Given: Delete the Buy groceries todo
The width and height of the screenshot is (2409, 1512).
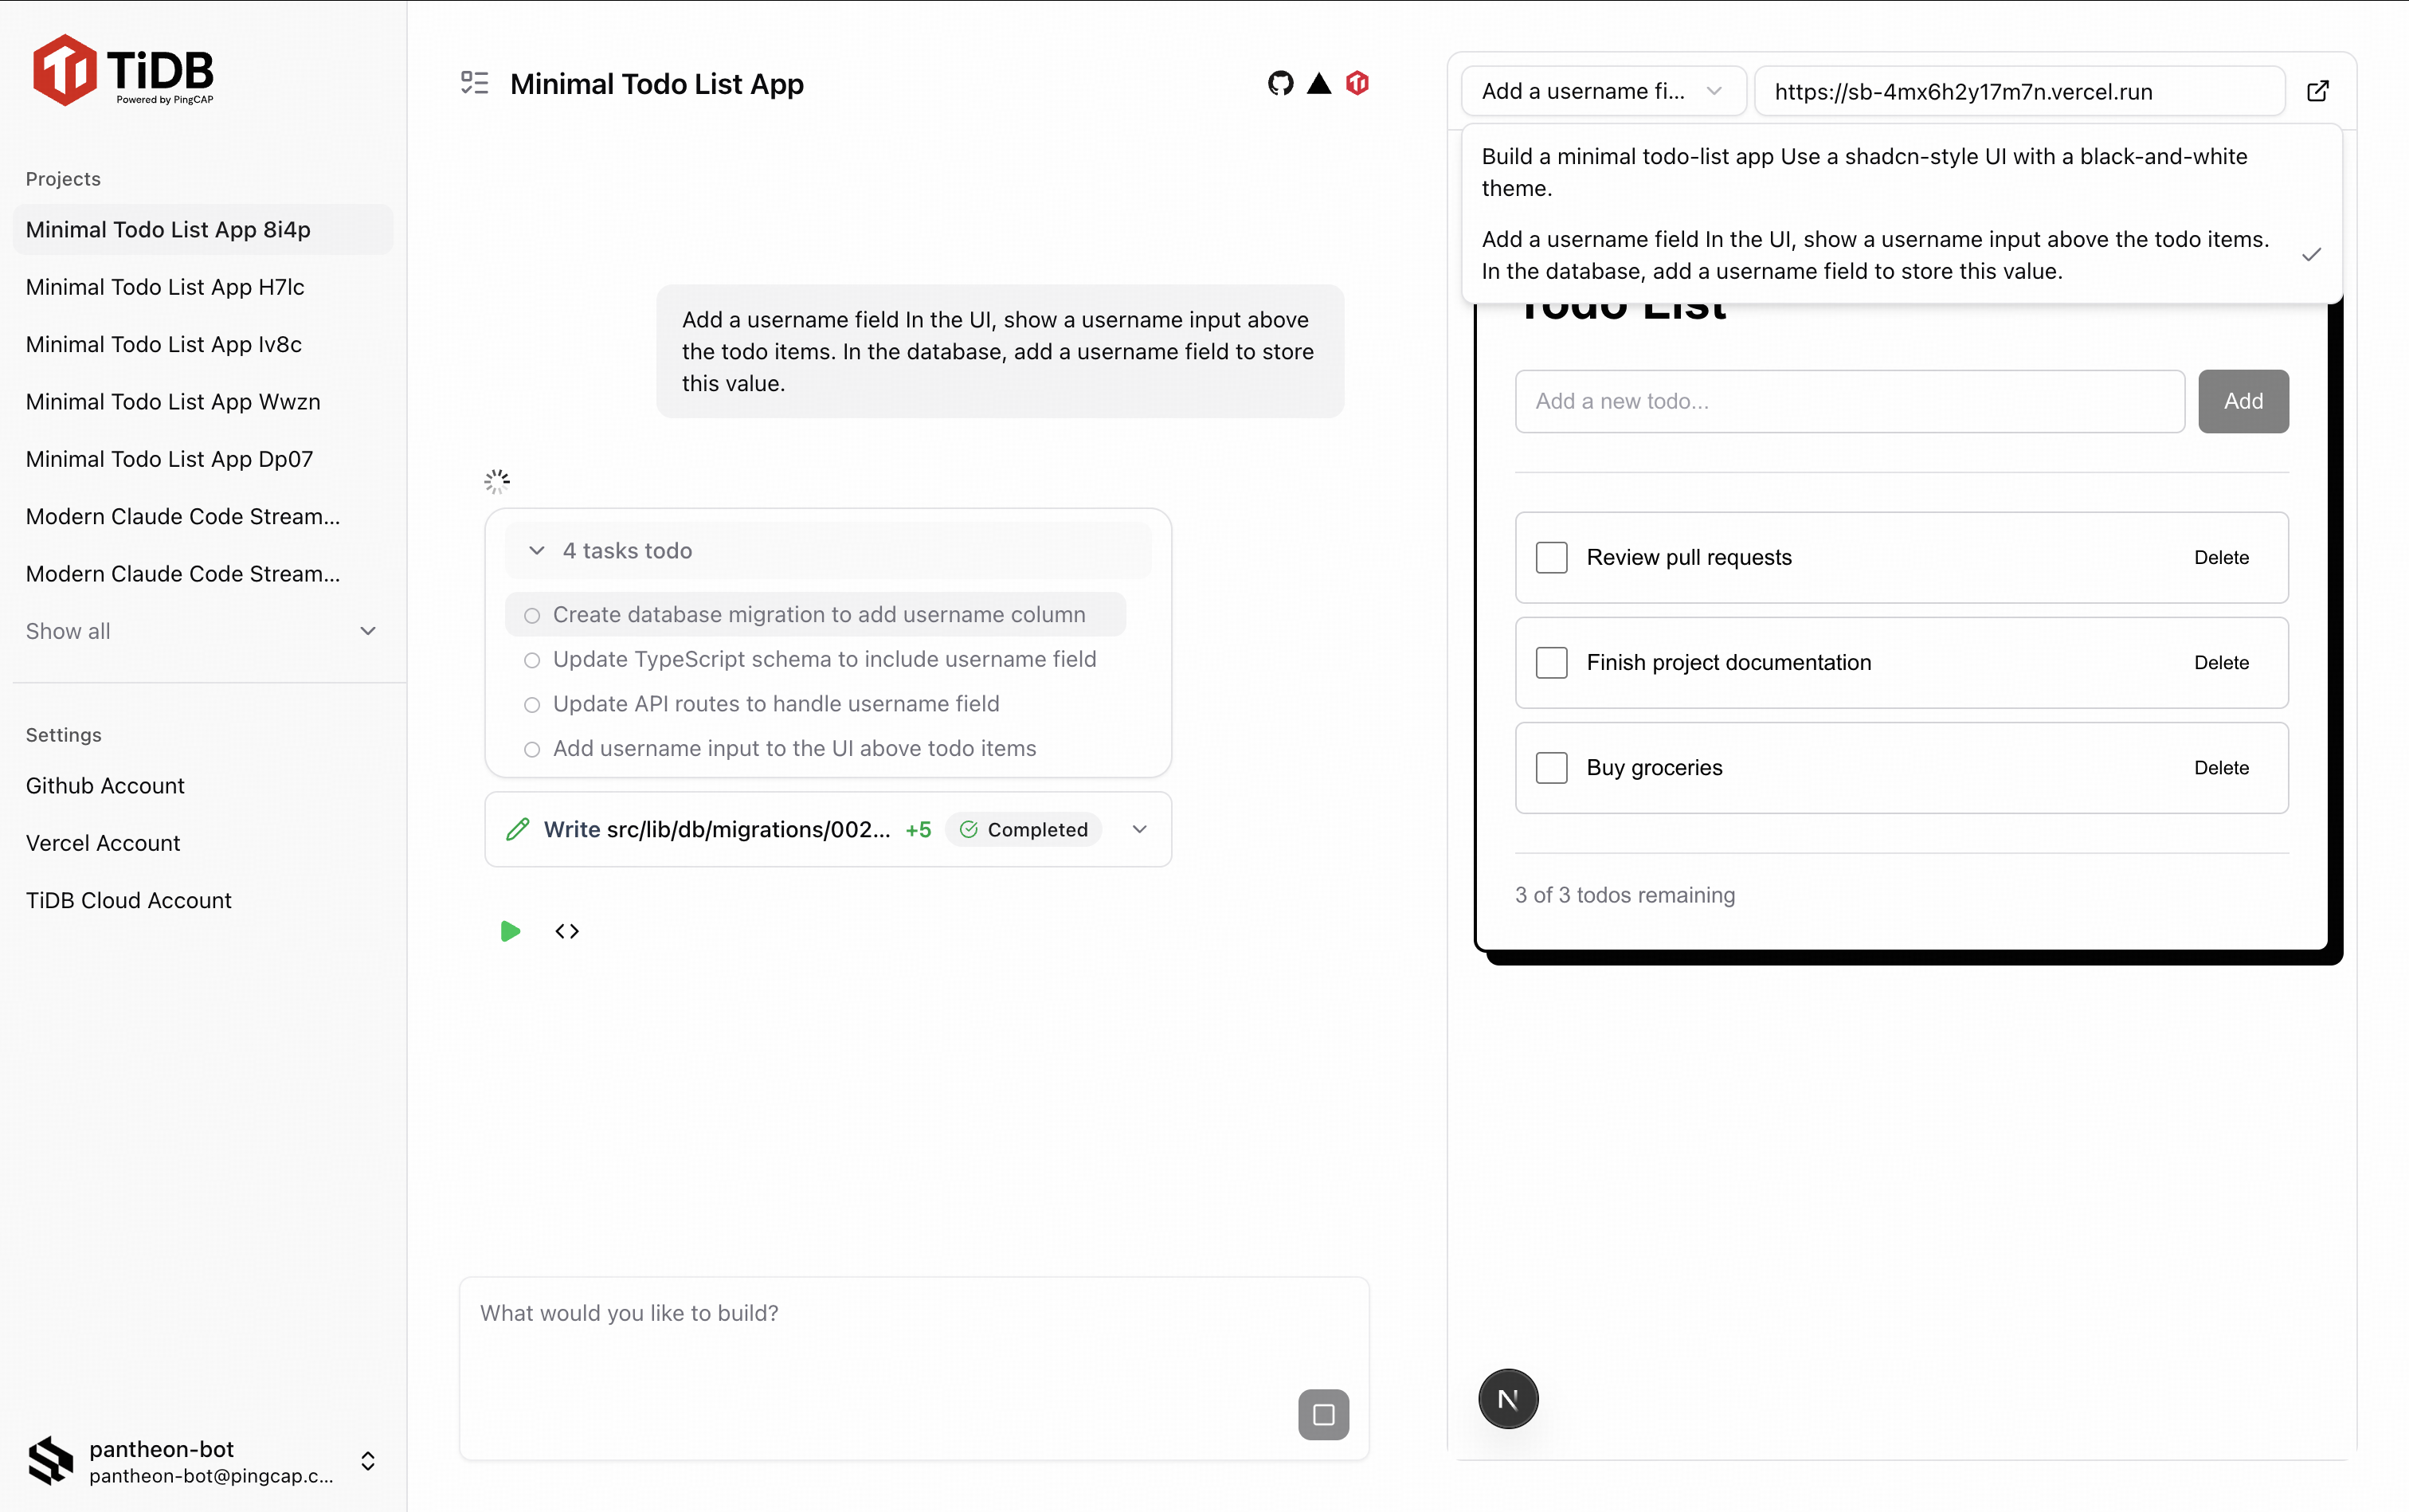Looking at the screenshot, I should (x=2221, y=768).
